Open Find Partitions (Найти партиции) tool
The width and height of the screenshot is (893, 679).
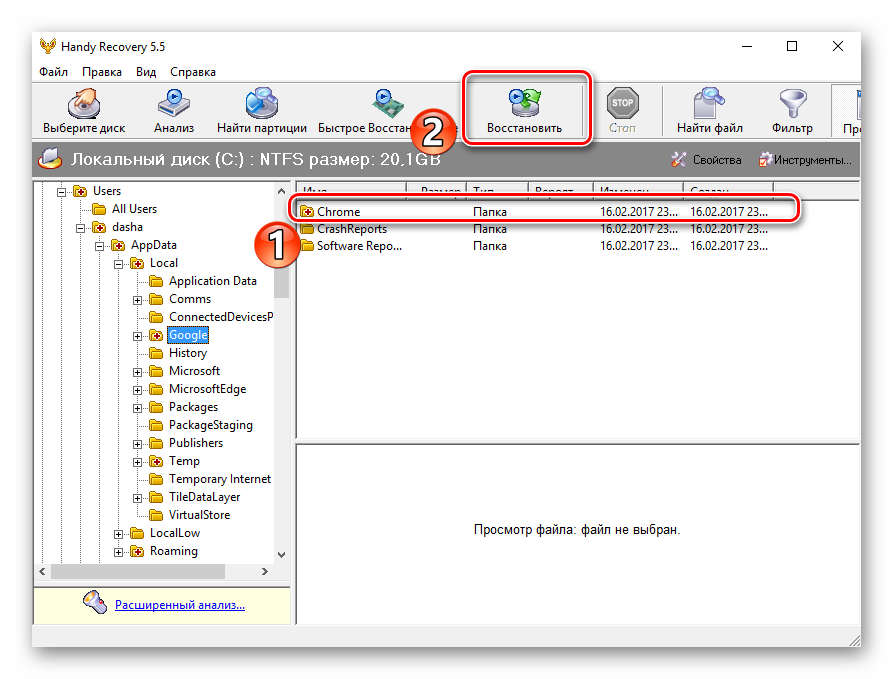tap(261, 110)
